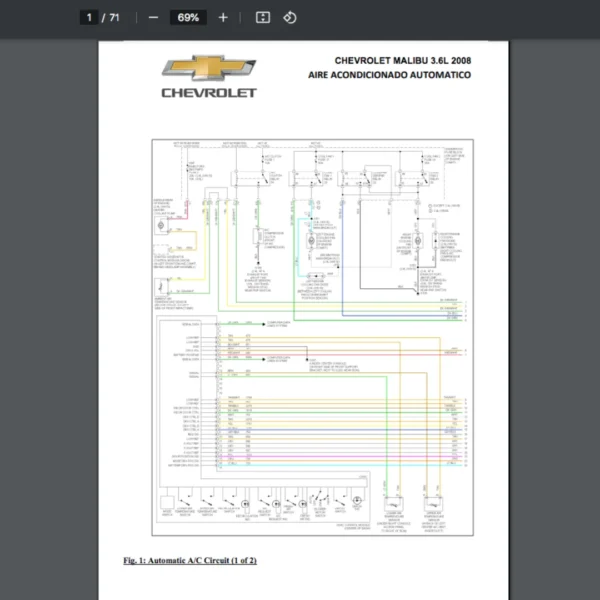Screen dimensions: 600x600
Task: Click the zoom in plus icon
Action: (x=223, y=17)
